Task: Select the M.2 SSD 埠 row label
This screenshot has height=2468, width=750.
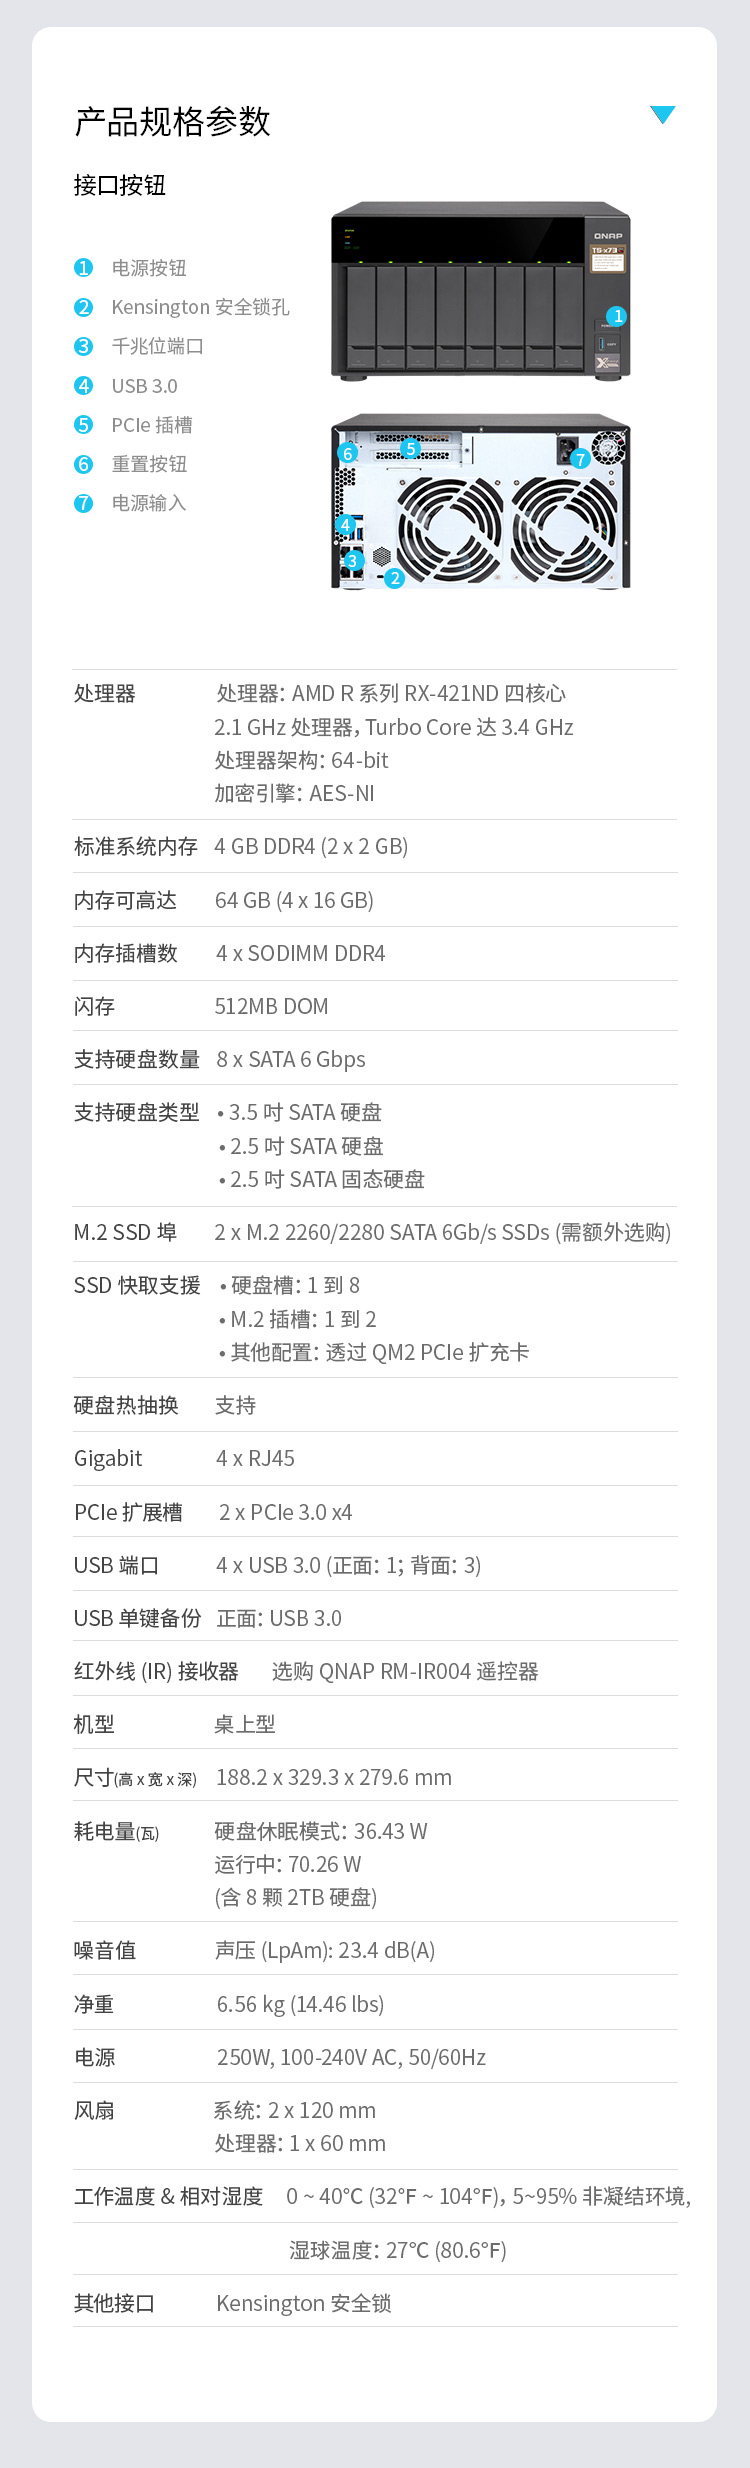Action: 125,1233
